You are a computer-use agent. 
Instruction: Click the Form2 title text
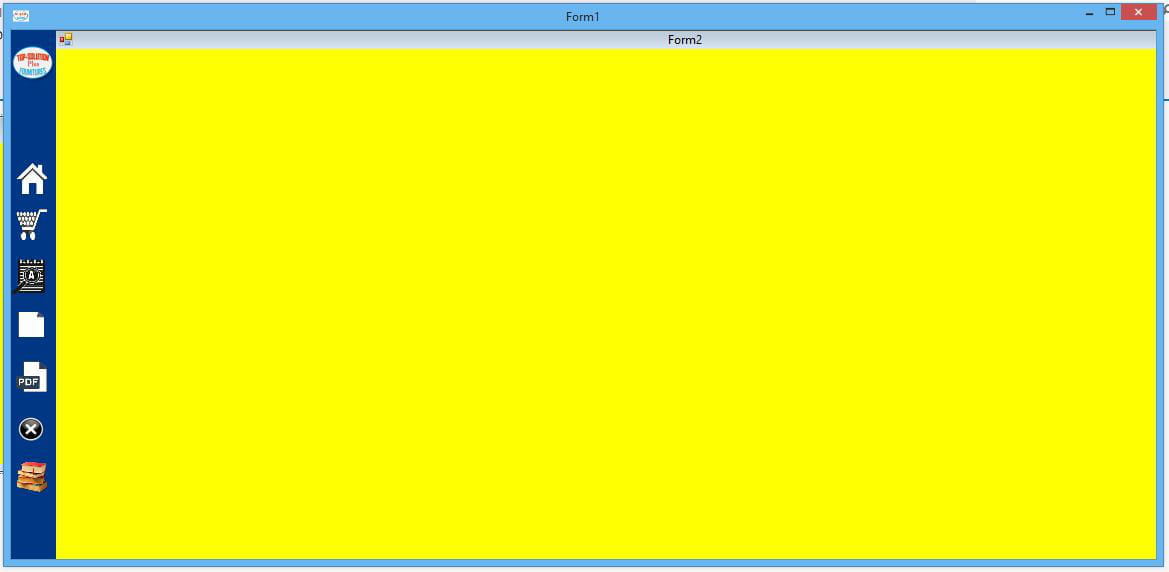click(685, 40)
